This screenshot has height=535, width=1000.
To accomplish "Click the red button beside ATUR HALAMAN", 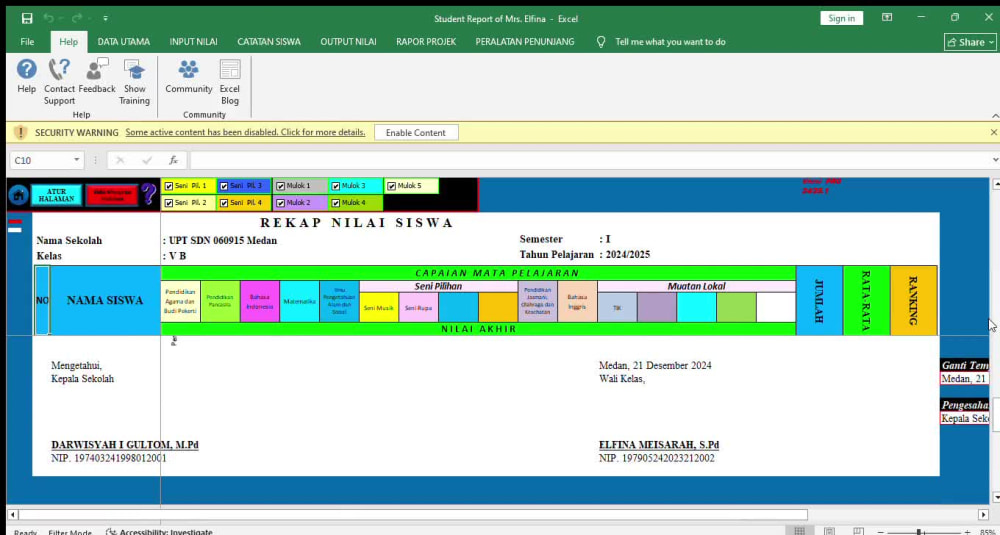I will (x=112, y=195).
